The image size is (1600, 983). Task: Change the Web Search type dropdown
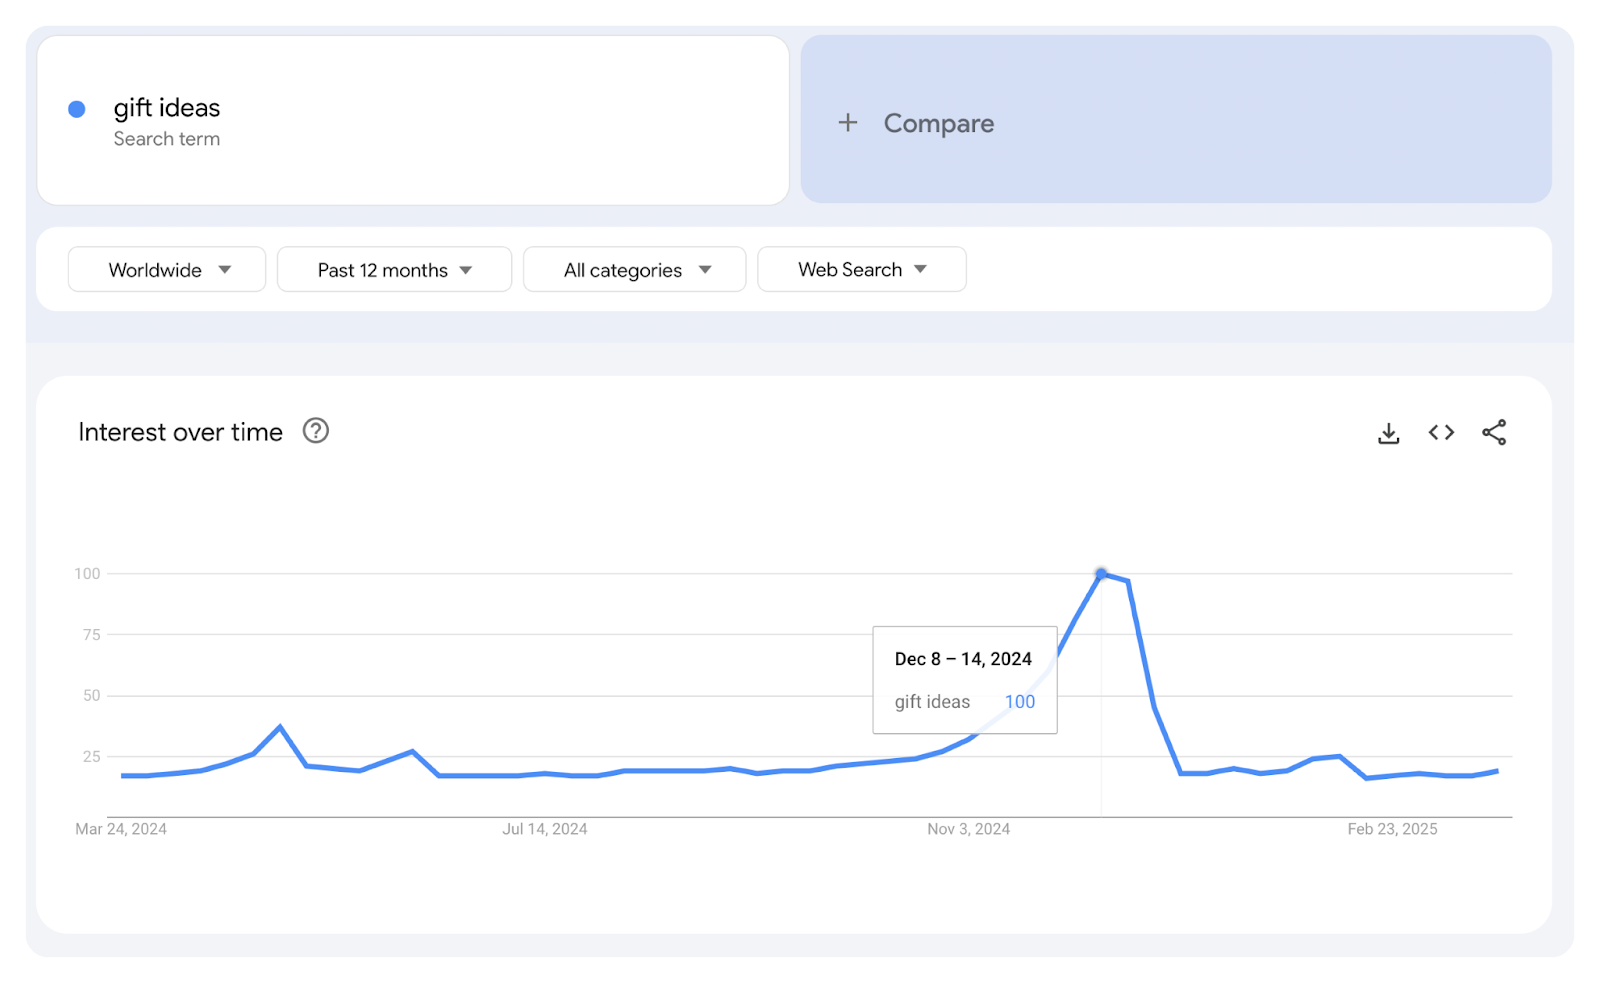862,270
